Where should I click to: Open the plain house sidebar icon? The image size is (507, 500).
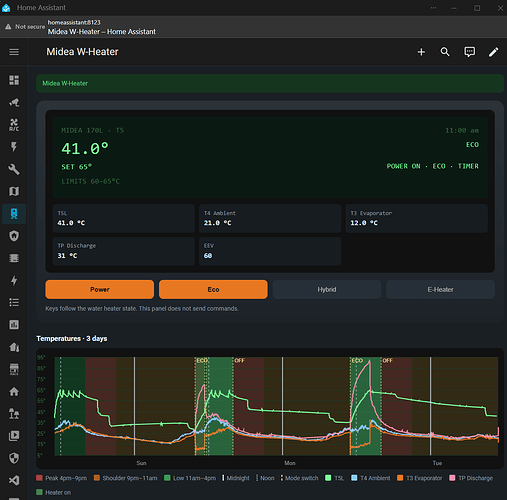14,391
